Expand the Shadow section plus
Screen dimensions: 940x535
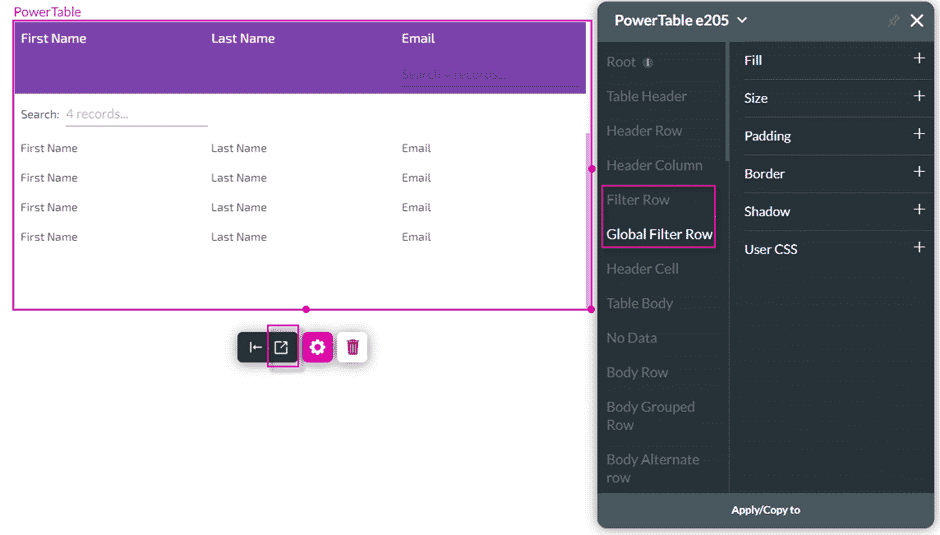pos(919,210)
